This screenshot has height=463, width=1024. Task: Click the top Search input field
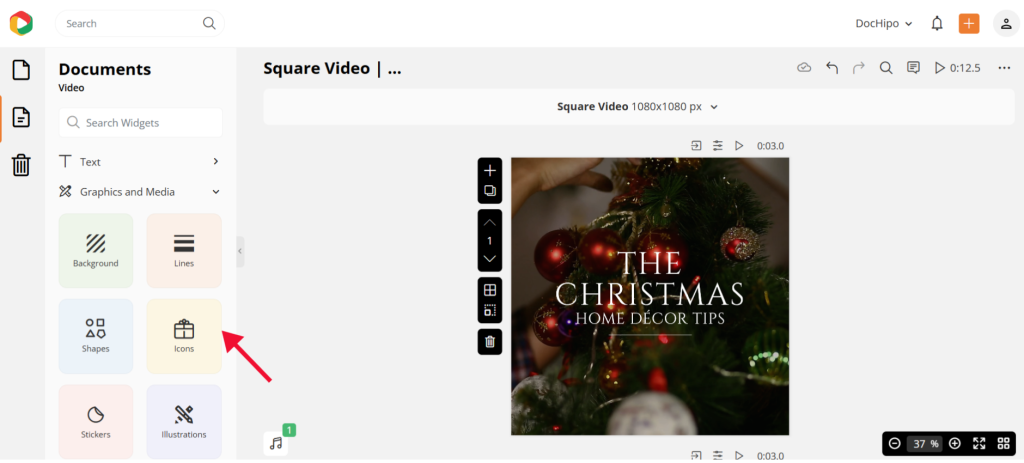pos(140,24)
